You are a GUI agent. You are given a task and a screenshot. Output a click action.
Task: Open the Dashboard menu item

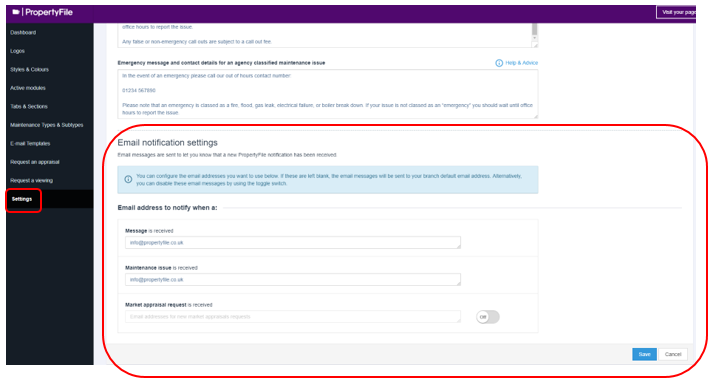pyautogui.click(x=23, y=32)
